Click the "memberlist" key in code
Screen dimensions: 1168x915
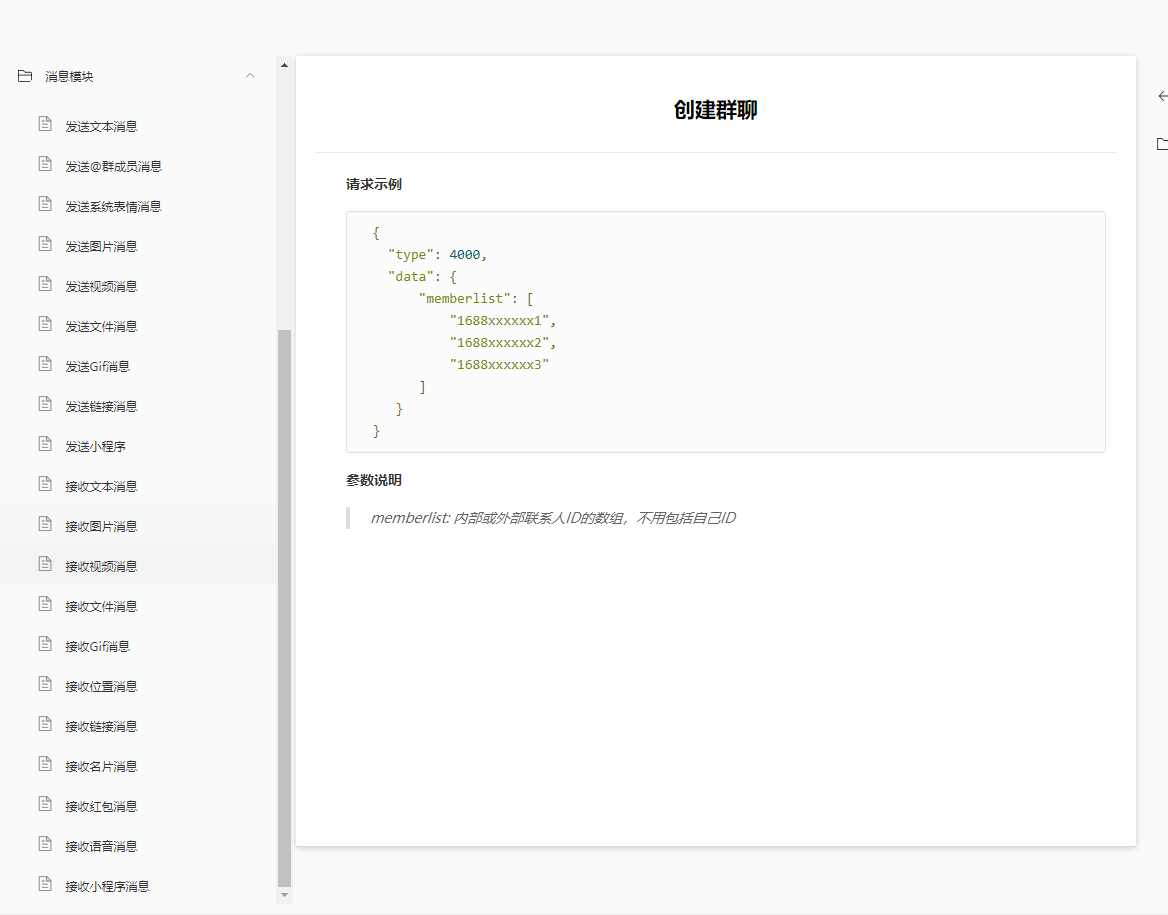pos(465,299)
